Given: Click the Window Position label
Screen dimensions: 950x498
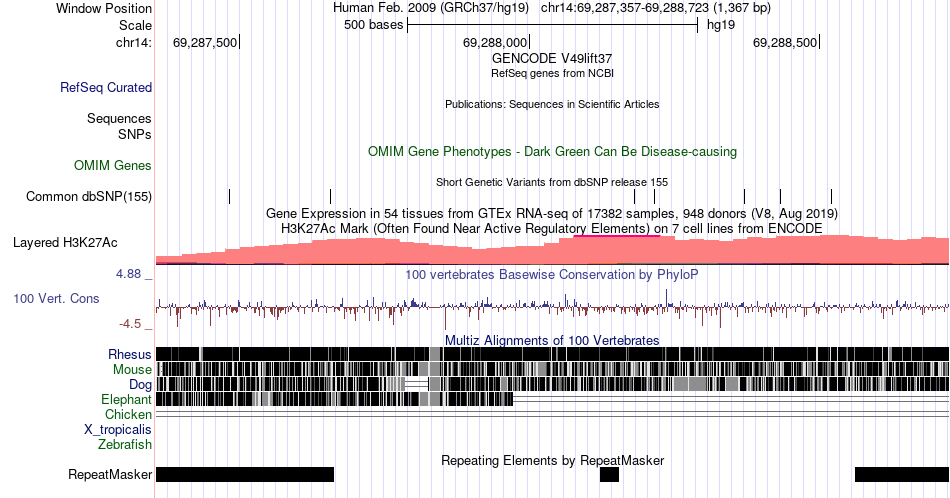Looking at the screenshot, I should click(104, 8).
